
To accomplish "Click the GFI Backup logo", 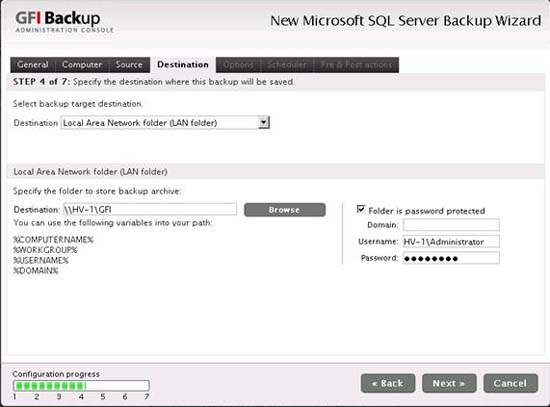I will (x=64, y=22).
